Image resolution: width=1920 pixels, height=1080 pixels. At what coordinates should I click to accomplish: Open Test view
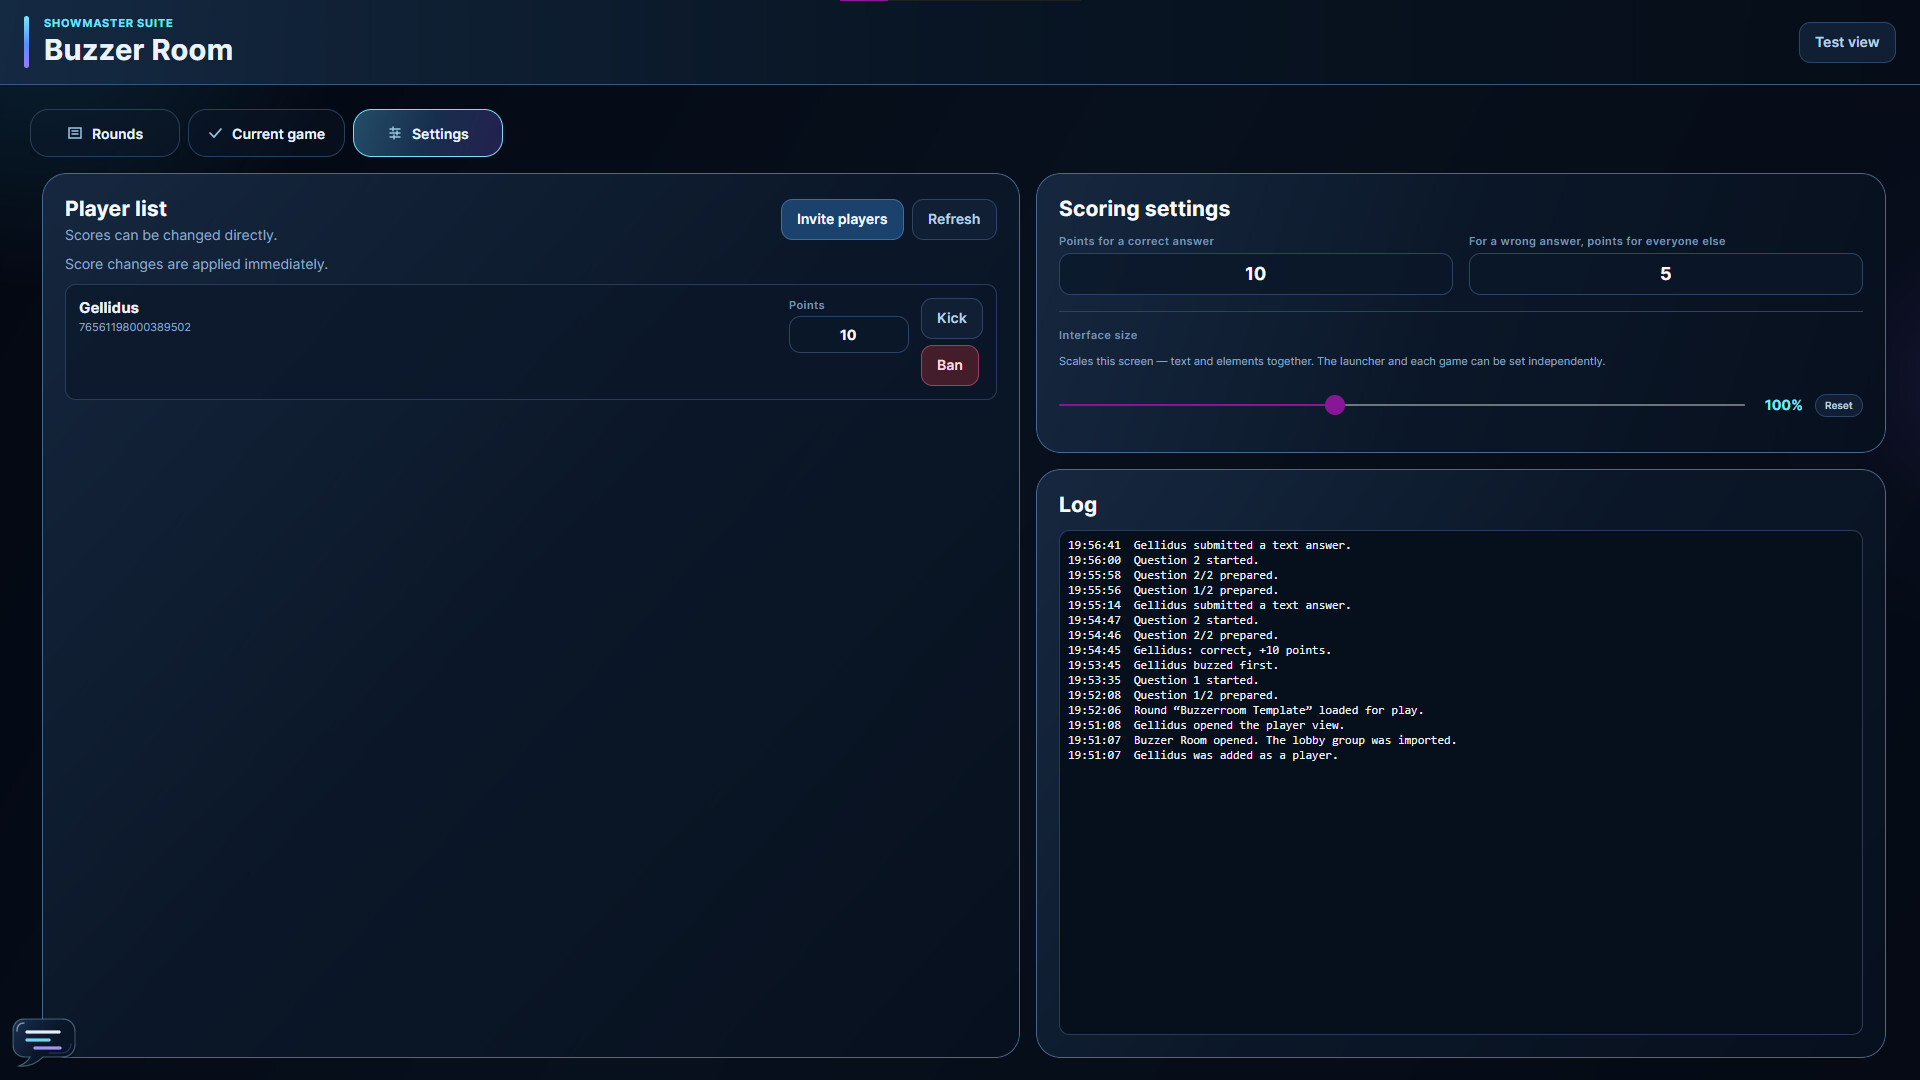click(1847, 42)
